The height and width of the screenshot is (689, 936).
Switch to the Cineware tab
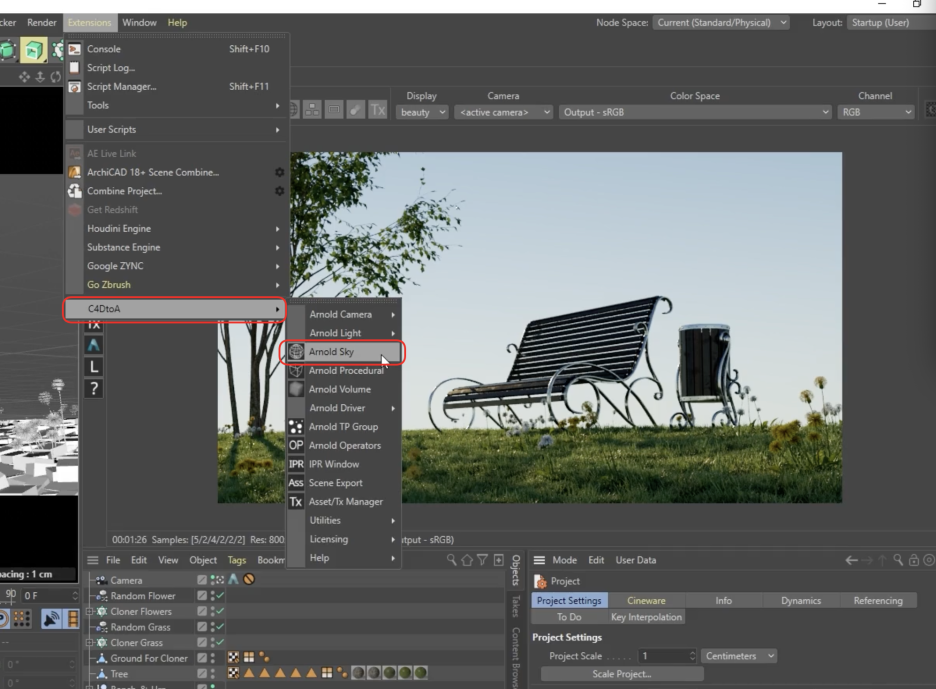pyautogui.click(x=646, y=601)
